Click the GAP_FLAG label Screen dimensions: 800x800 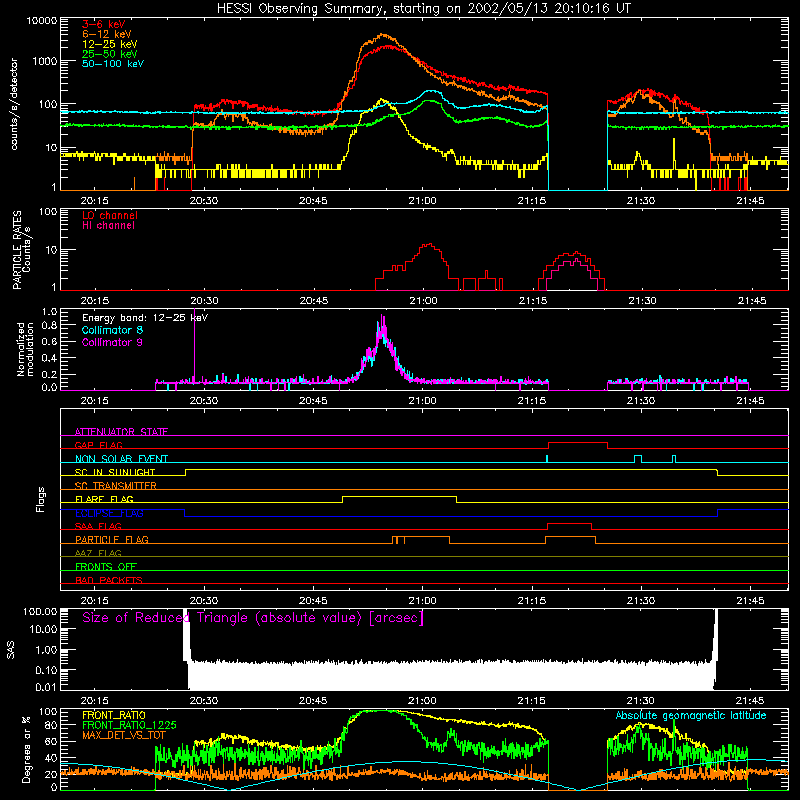pos(98,445)
